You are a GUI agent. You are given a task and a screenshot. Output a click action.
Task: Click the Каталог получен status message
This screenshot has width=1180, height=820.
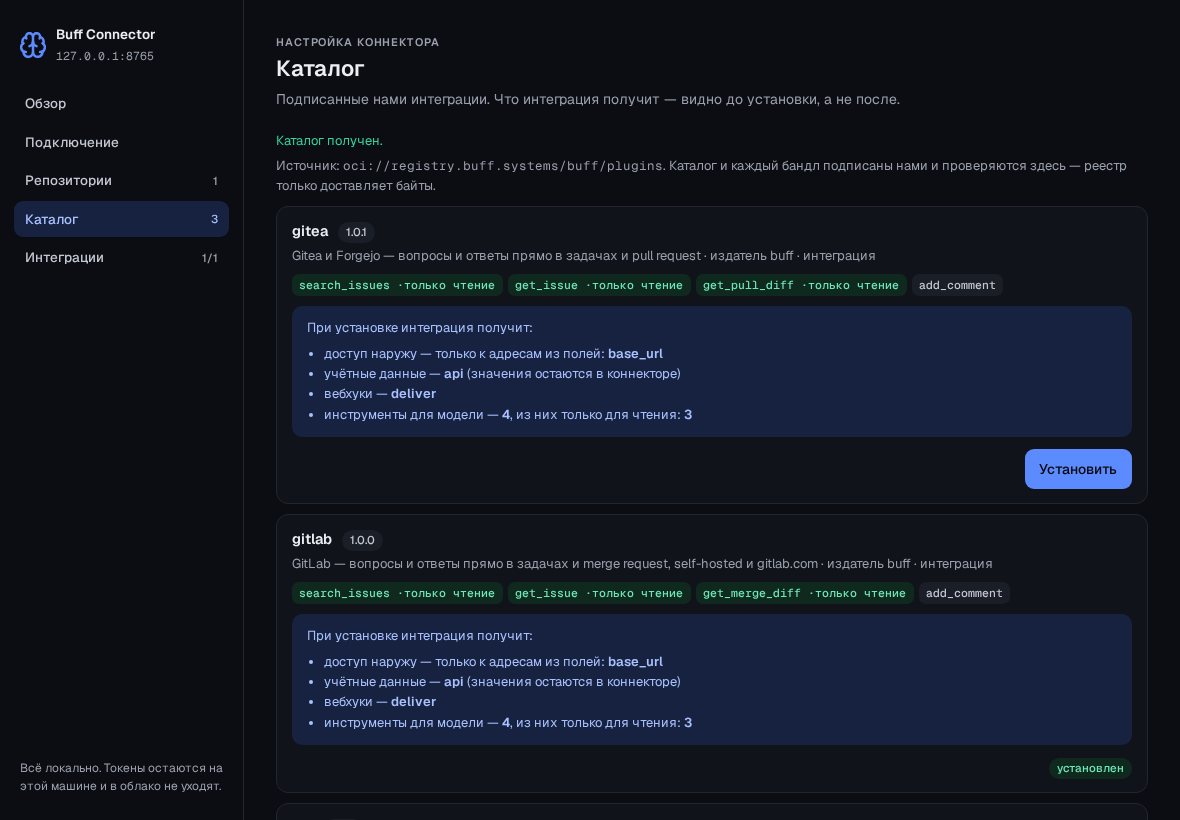coord(329,141)
